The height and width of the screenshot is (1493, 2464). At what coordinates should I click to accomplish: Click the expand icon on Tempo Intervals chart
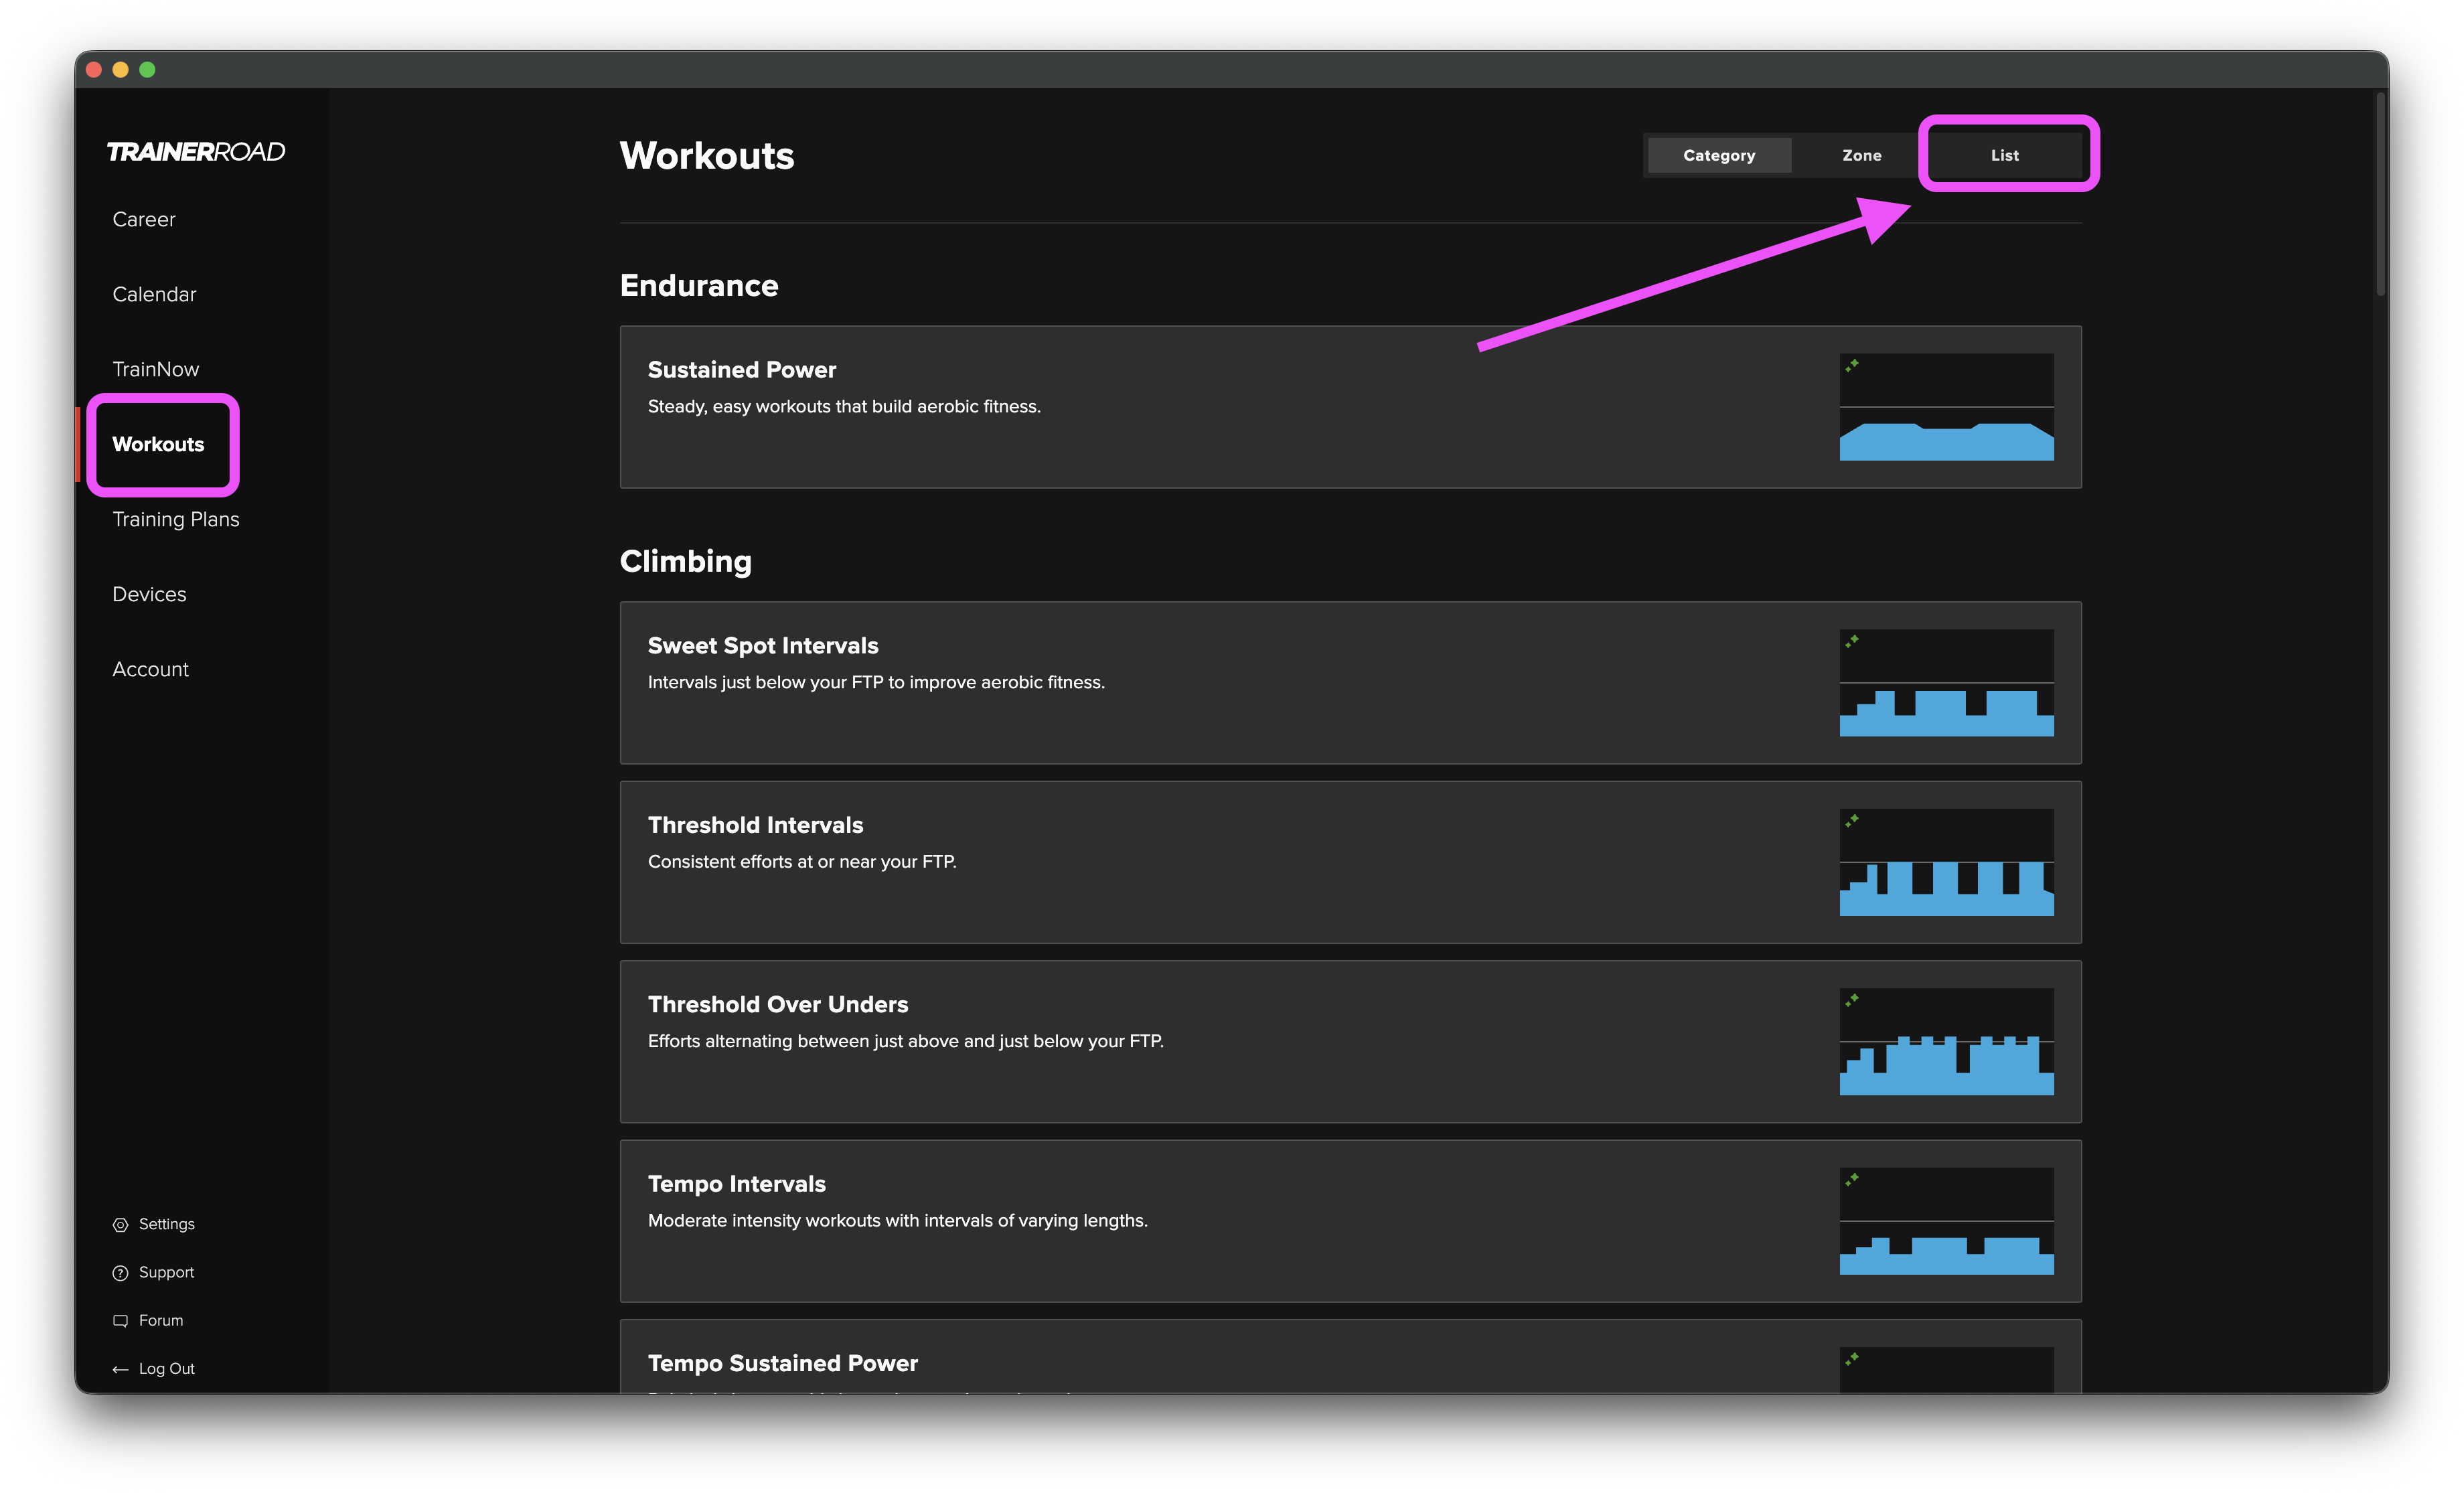tap(1852, 1179)
